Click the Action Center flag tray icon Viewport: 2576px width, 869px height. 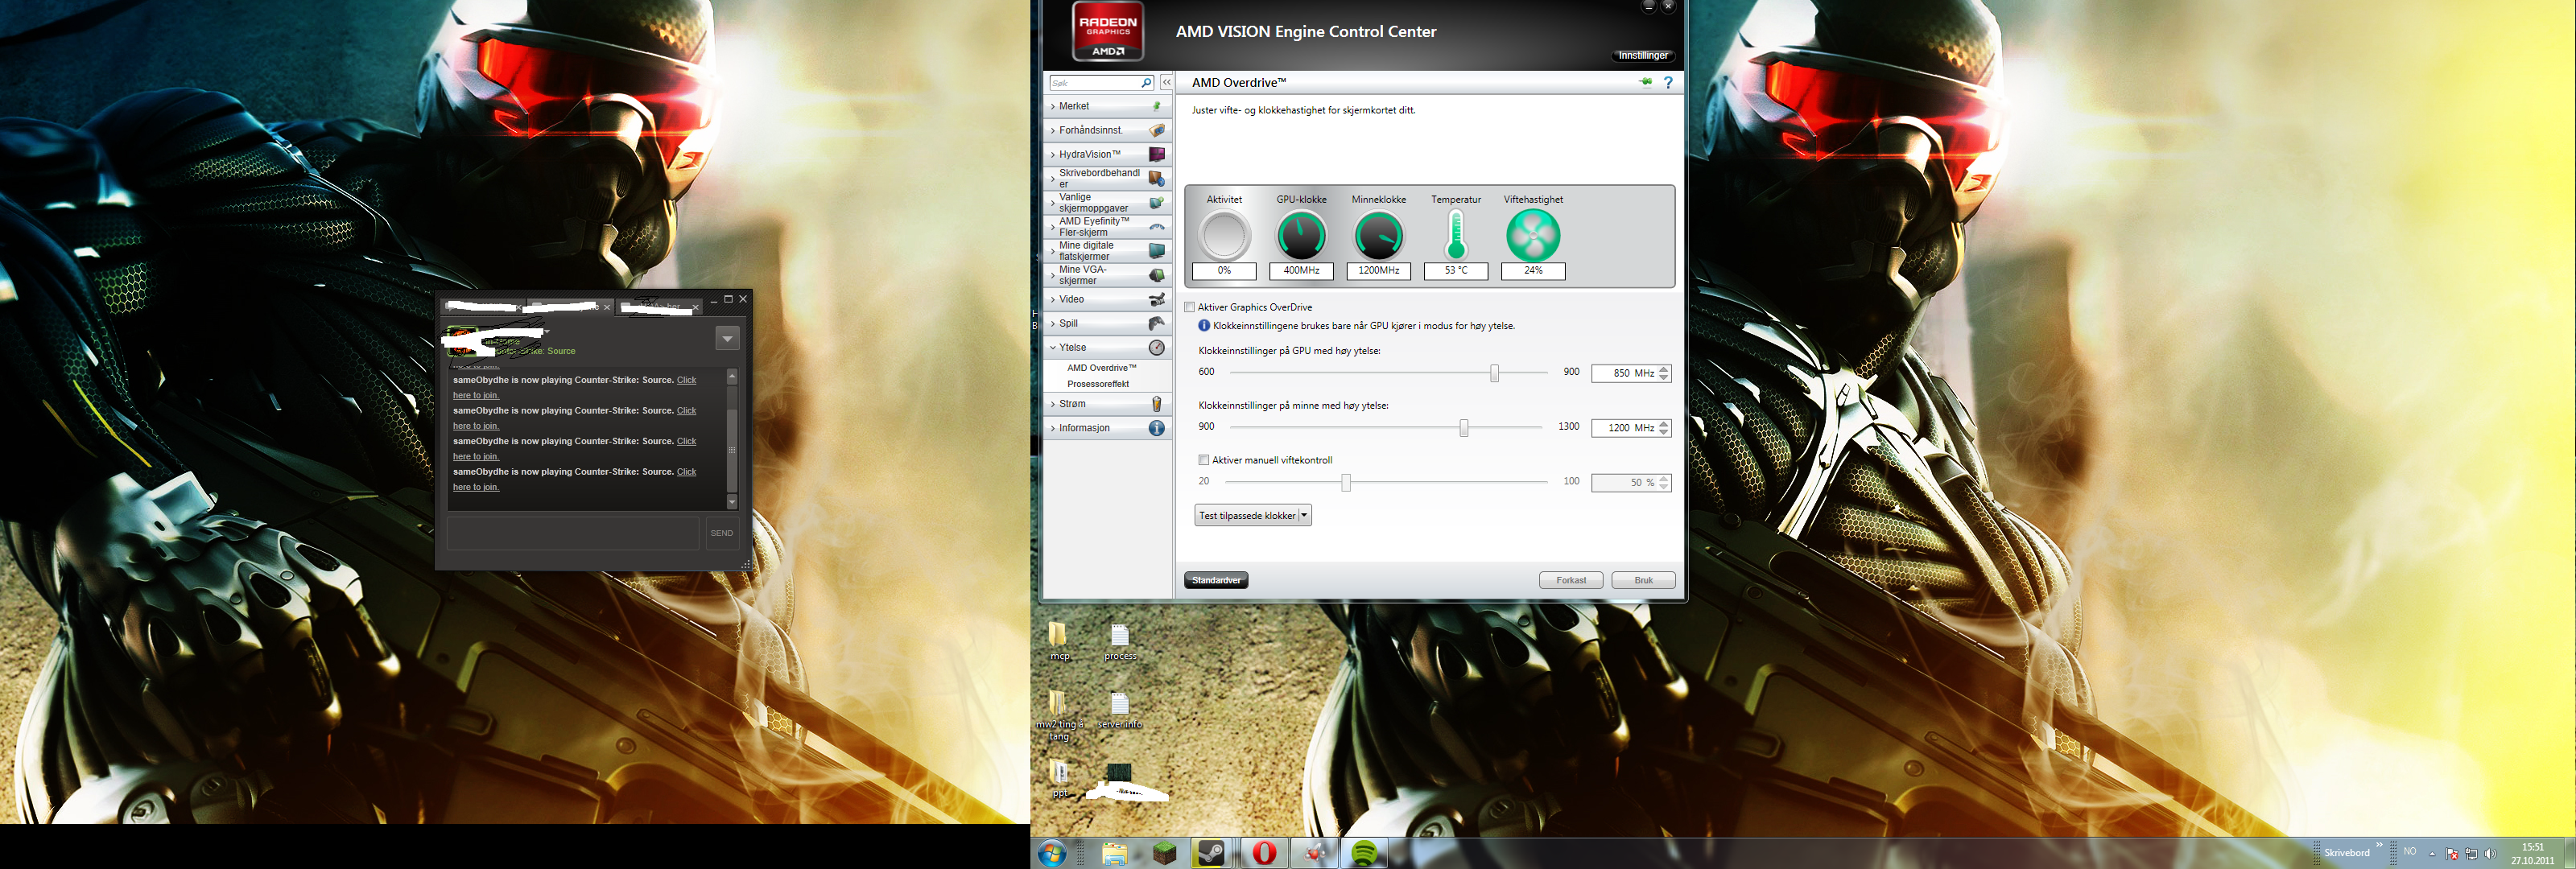(2451, 854)
